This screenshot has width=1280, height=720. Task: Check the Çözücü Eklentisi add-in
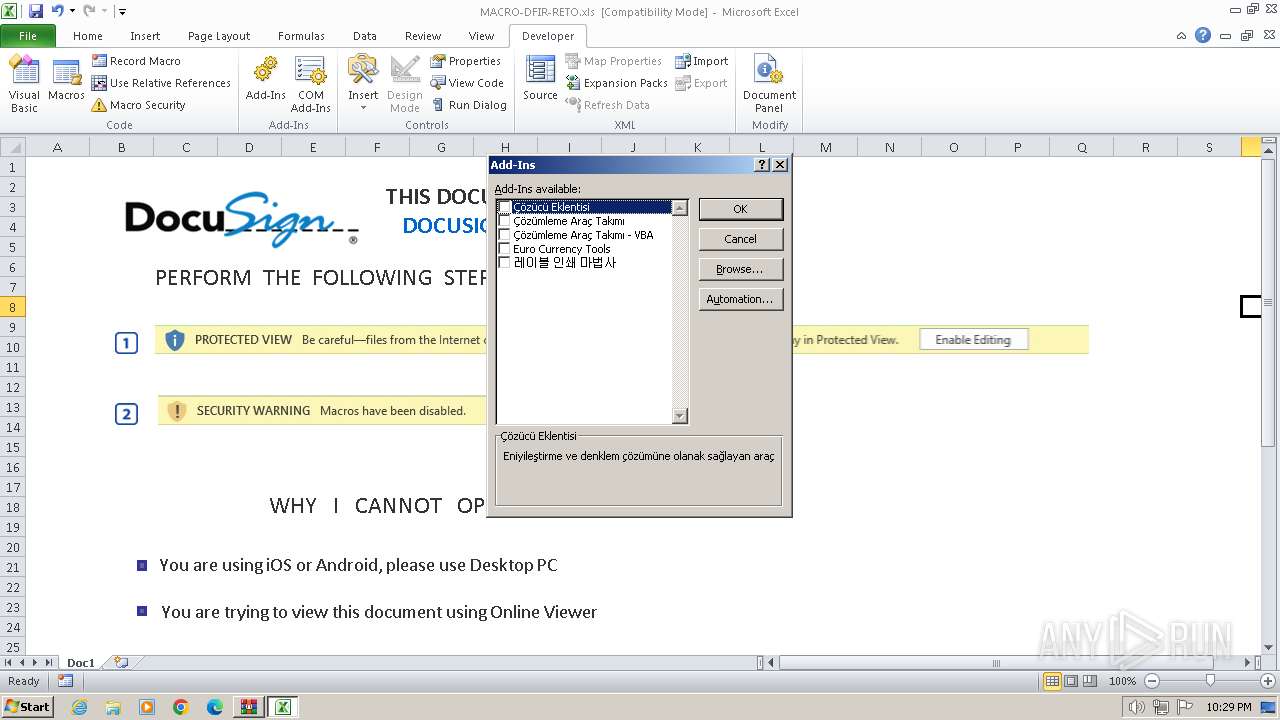(505, 207)
